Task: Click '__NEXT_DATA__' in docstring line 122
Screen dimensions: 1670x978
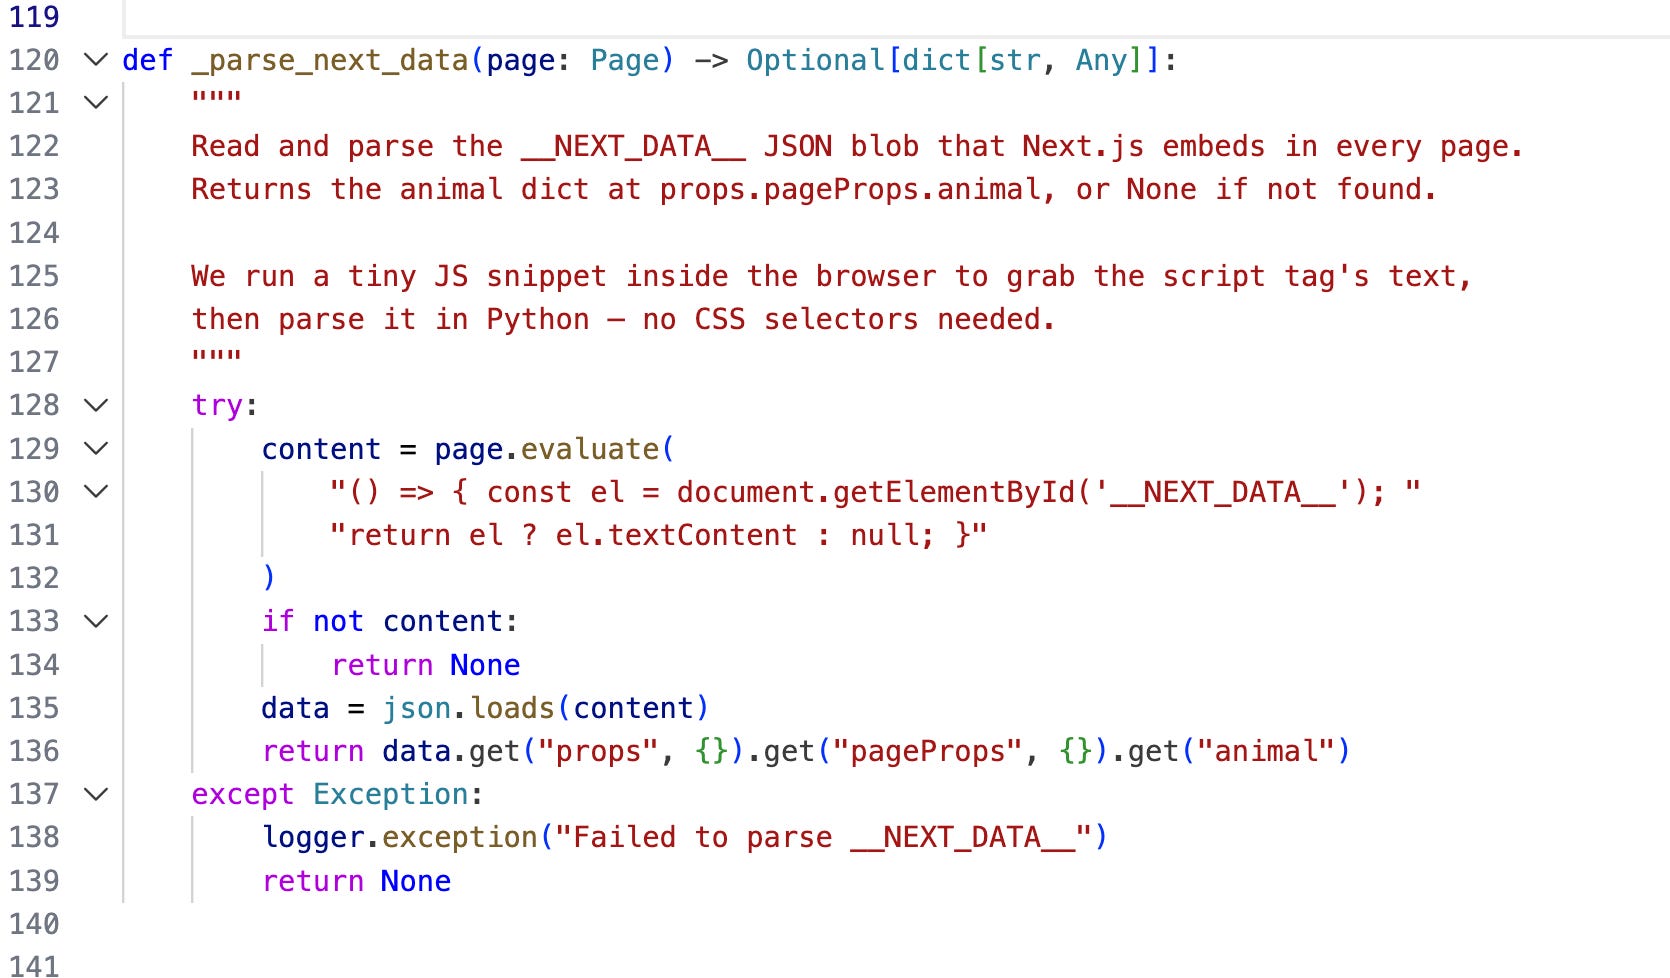Action: [634, 147]
